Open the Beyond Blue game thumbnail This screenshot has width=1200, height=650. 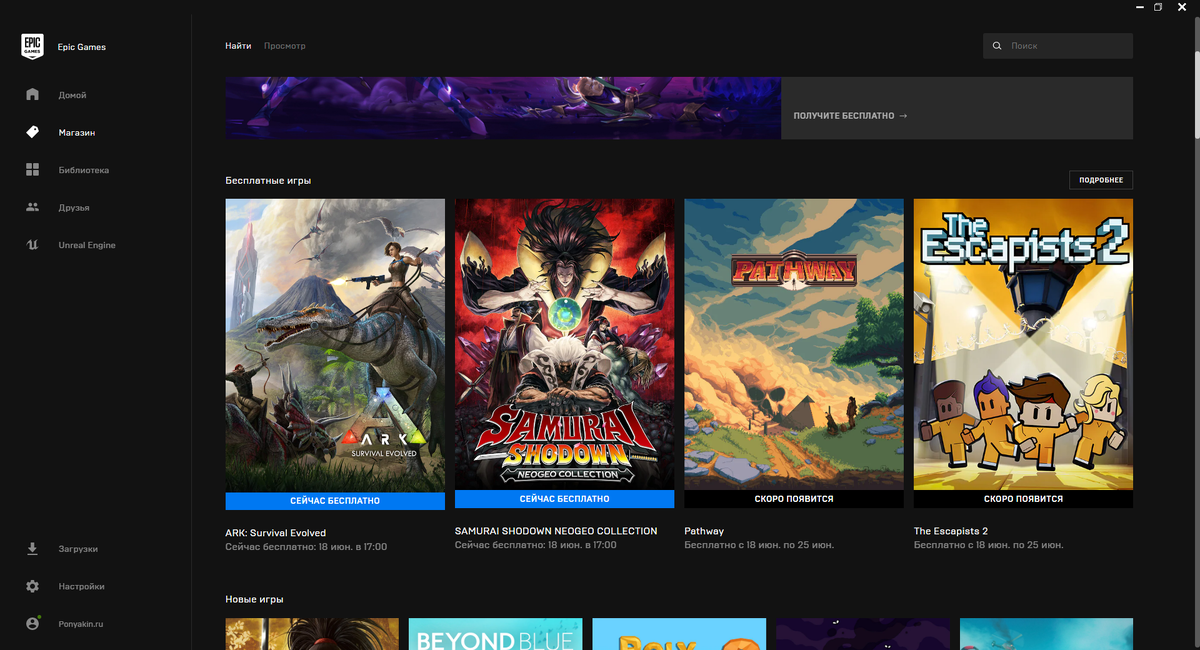click(x=495, y=634)
